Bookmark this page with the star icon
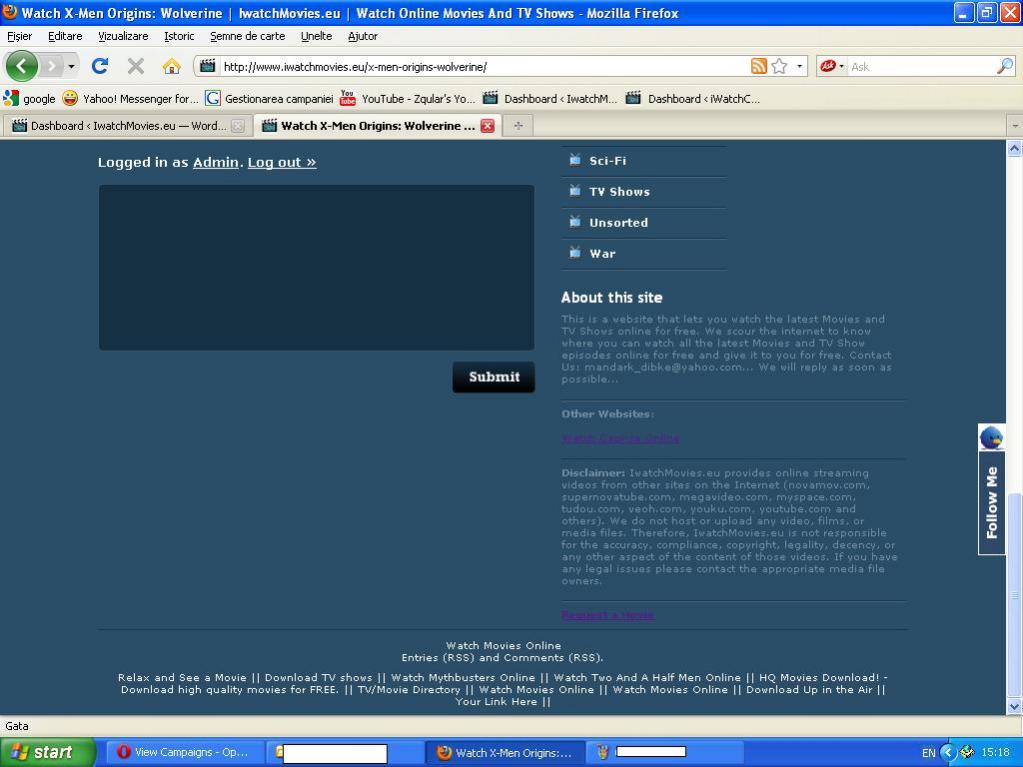Image resolution: width=1023 pixels, height=767 pixels. (779, 66)
